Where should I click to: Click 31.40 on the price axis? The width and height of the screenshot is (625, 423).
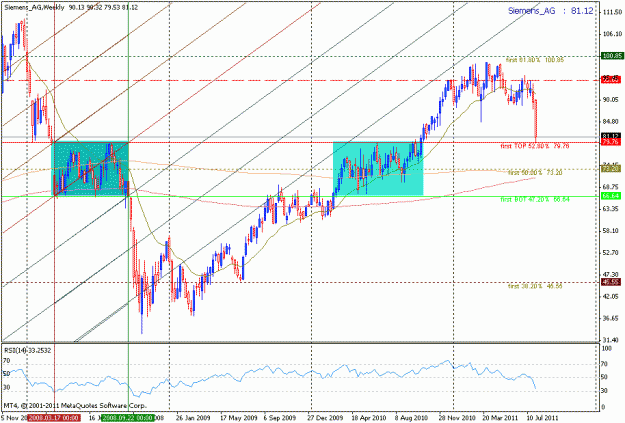coord(612,340)
